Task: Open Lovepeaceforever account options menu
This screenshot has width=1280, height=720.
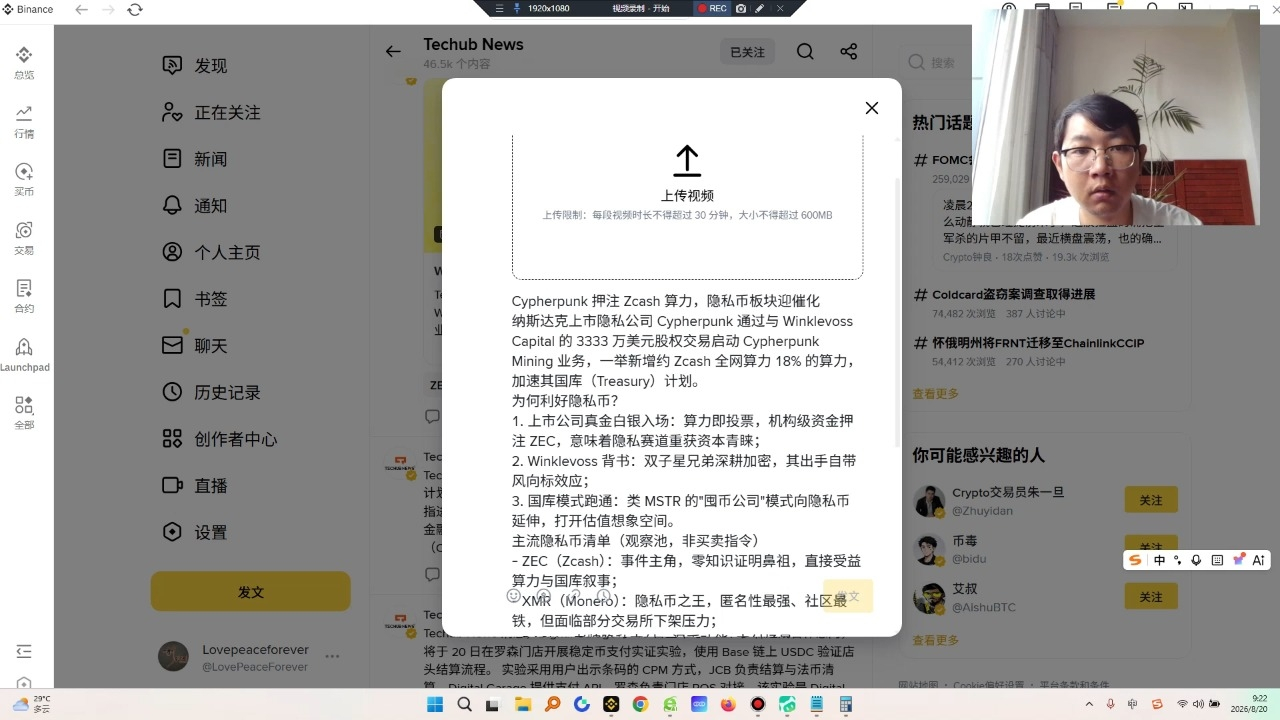Action: [332, 657]
